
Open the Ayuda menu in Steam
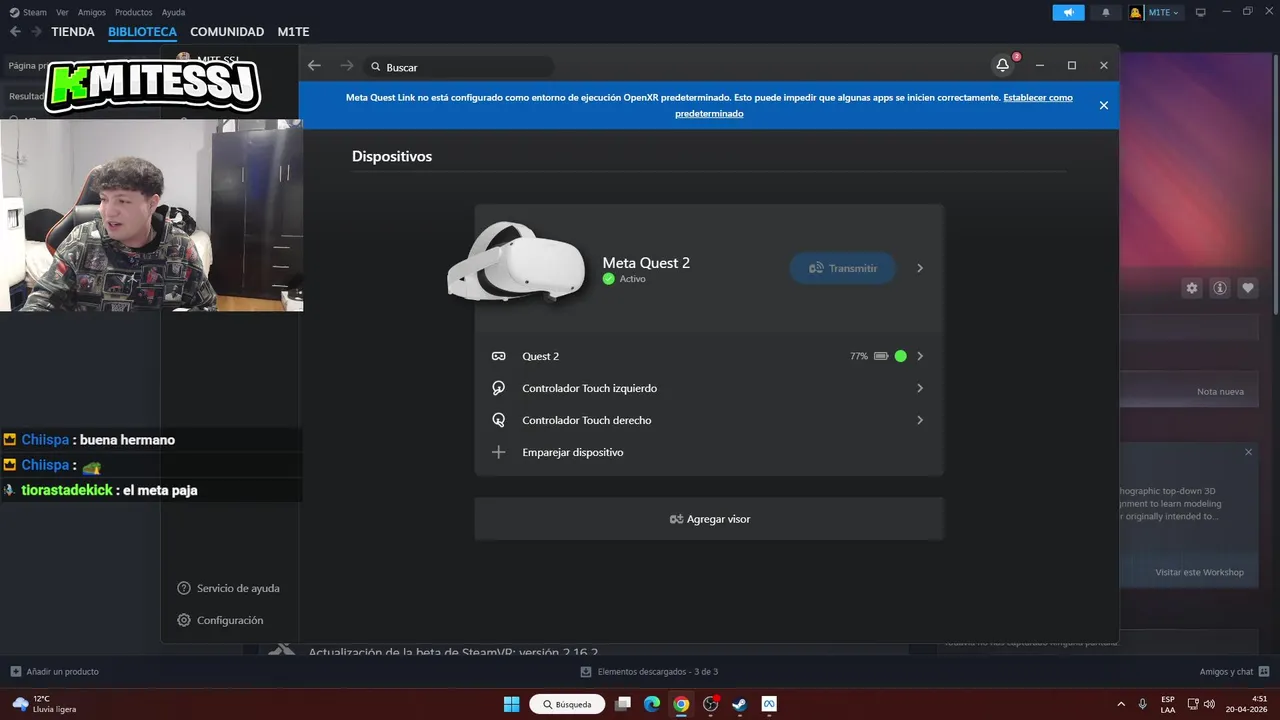pos(174,12)
